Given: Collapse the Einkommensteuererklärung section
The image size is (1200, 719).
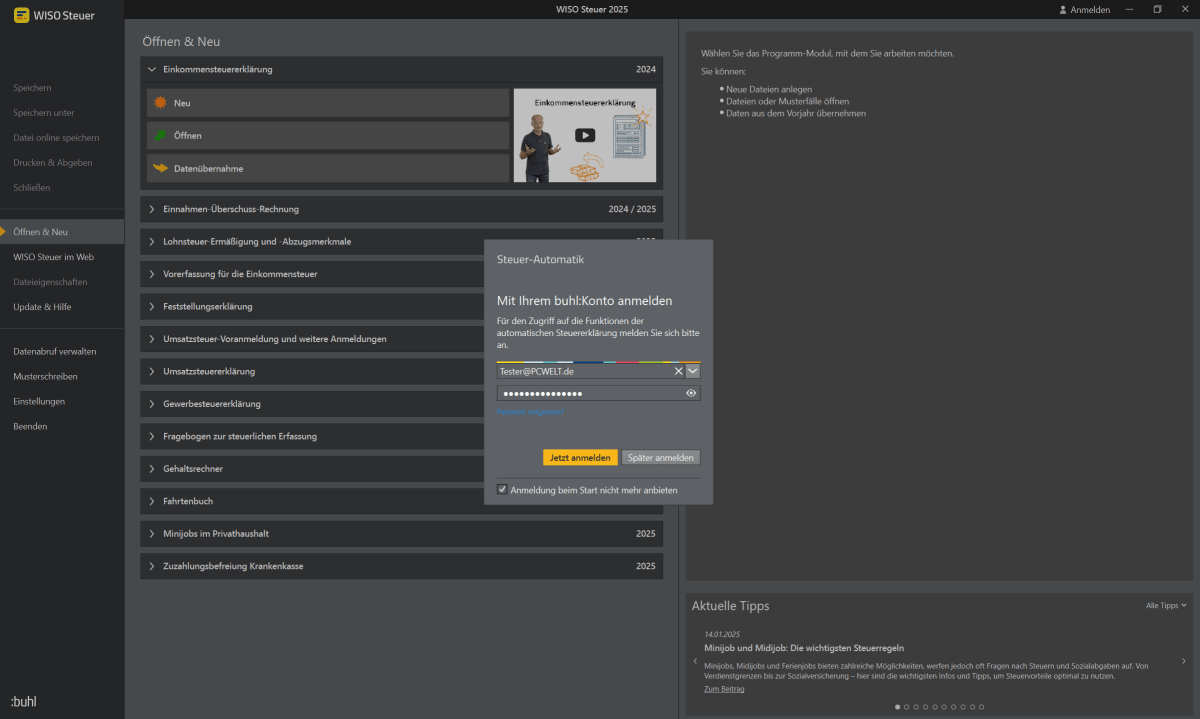Looking at the screenshot, I should point(152,70).
